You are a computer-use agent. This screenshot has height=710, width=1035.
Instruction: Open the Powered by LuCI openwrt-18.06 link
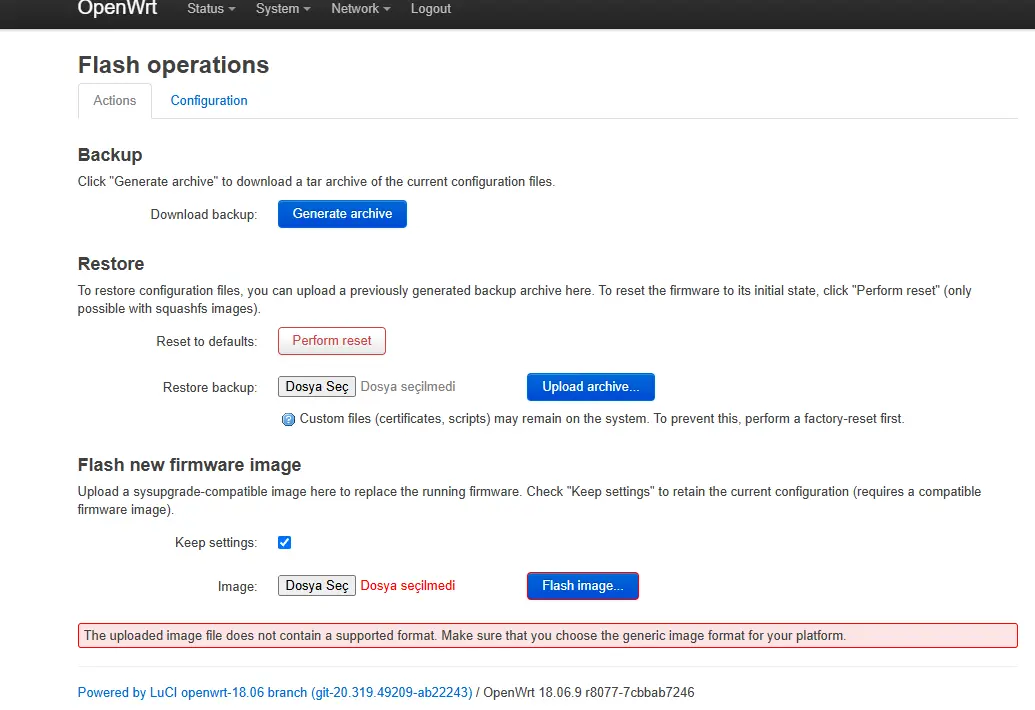[x=275, y=692]
